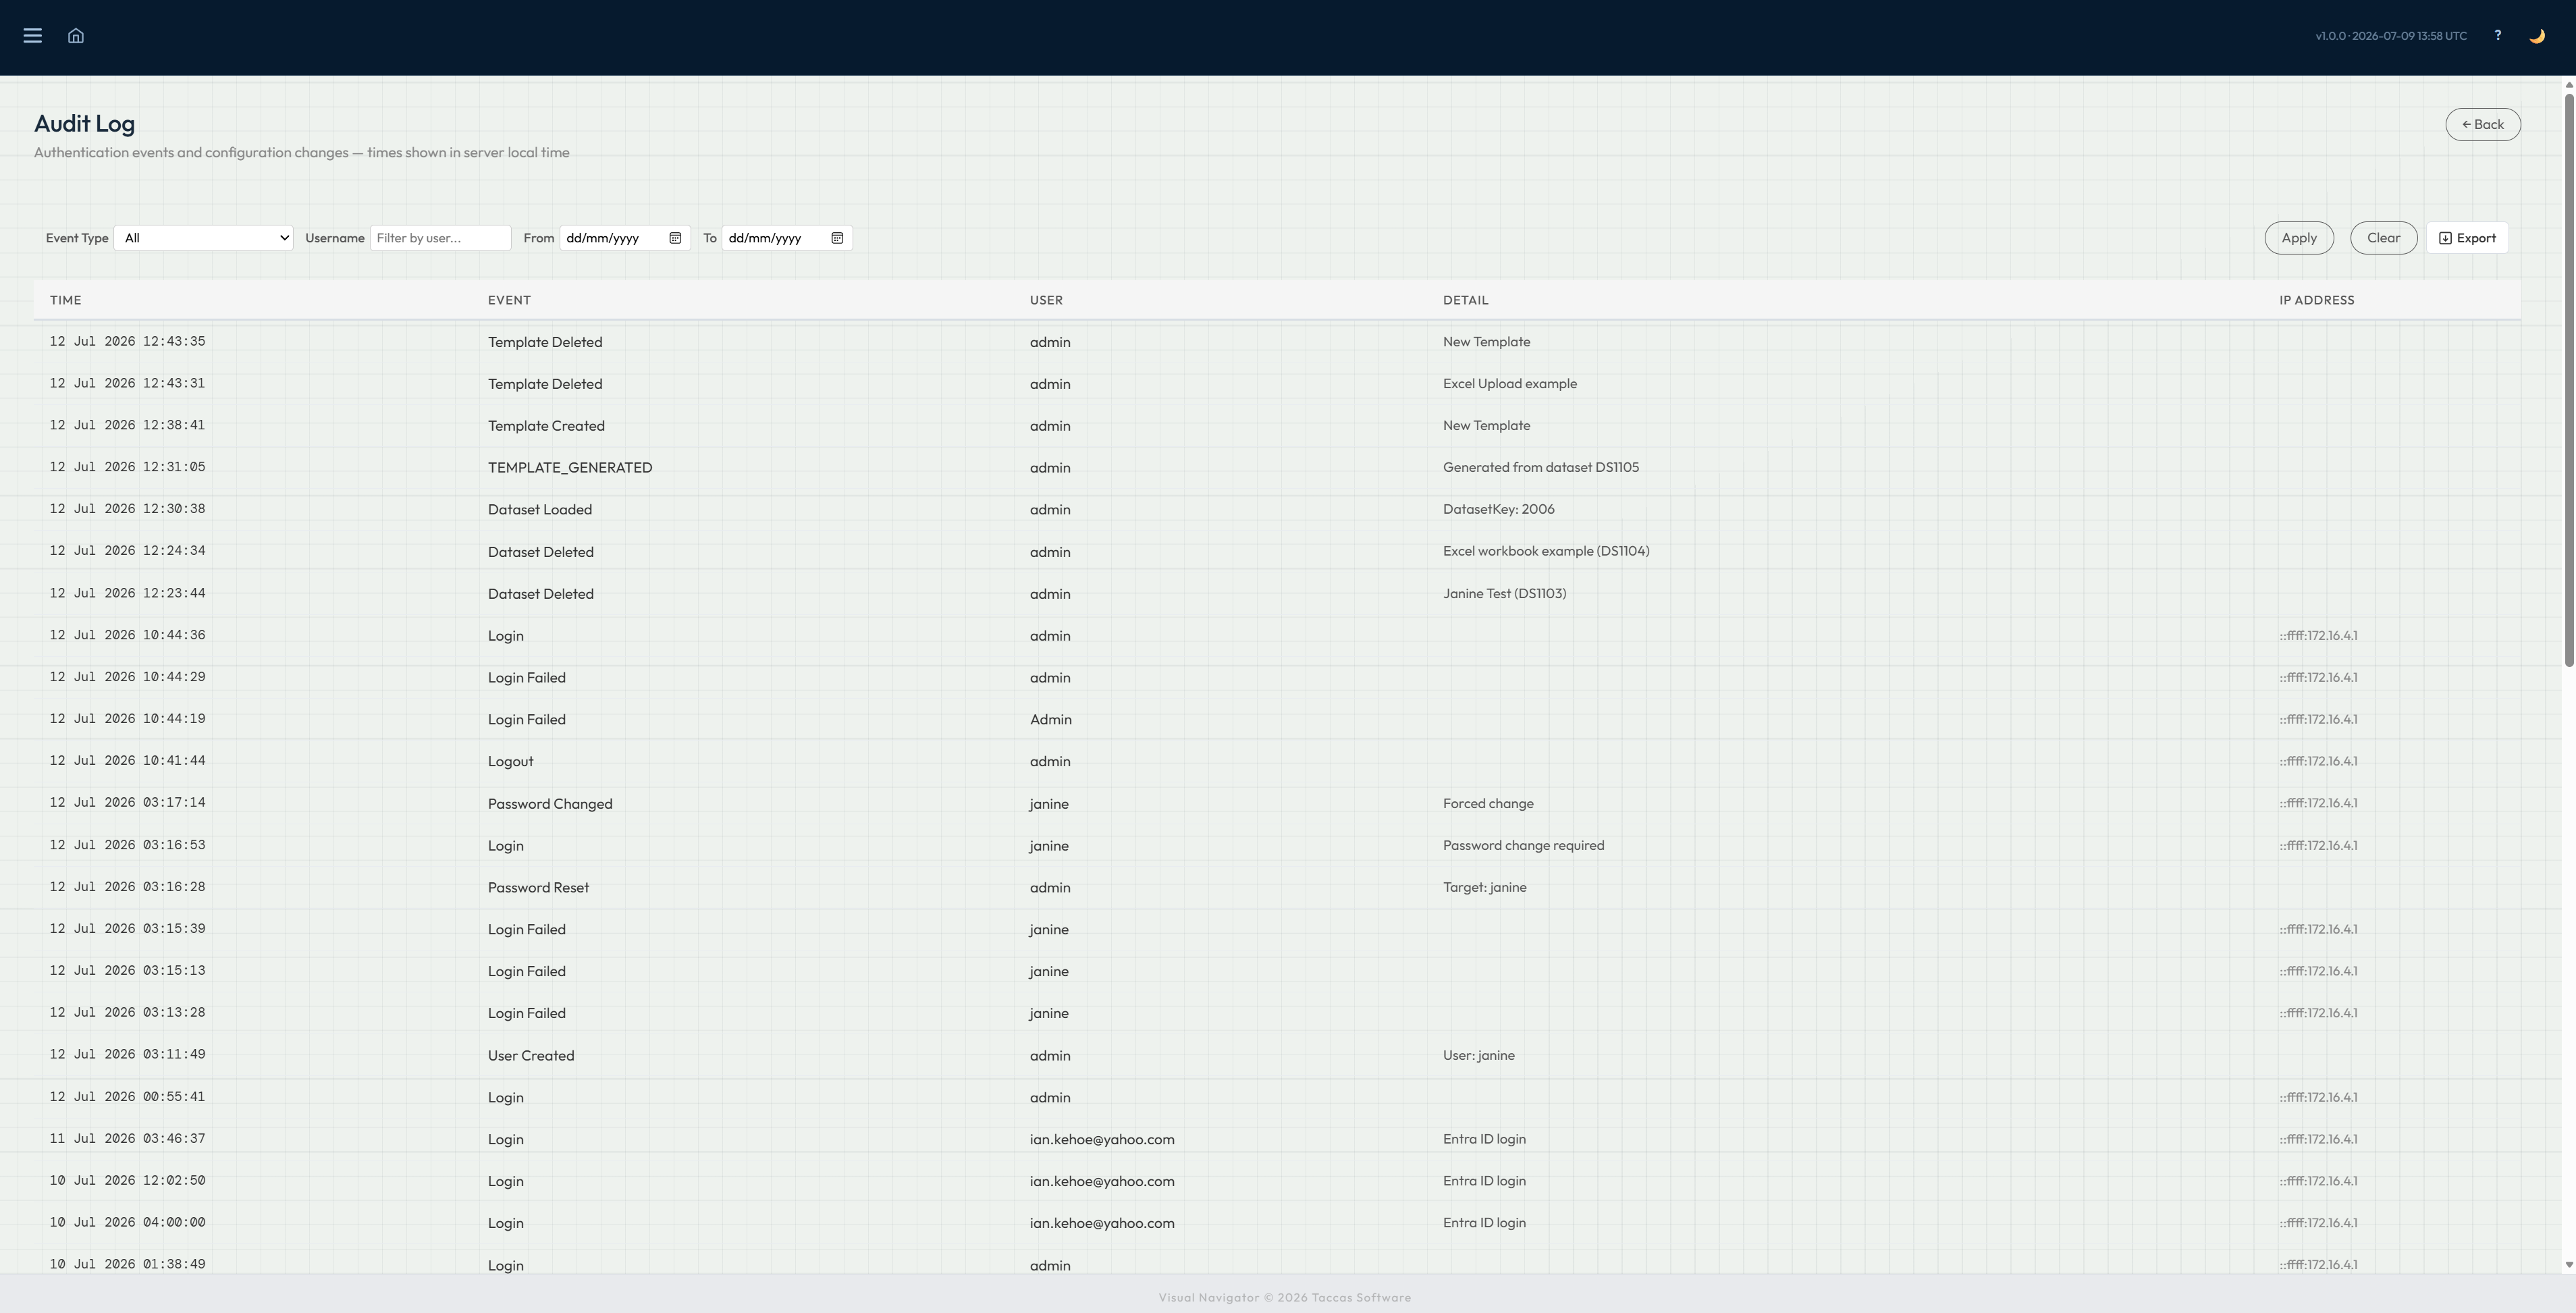The width and height of the screenshot is (2576, 1313).
Task: Open the hamburger navigation menu
Action: pyautogui.click(x=32, y=36)
